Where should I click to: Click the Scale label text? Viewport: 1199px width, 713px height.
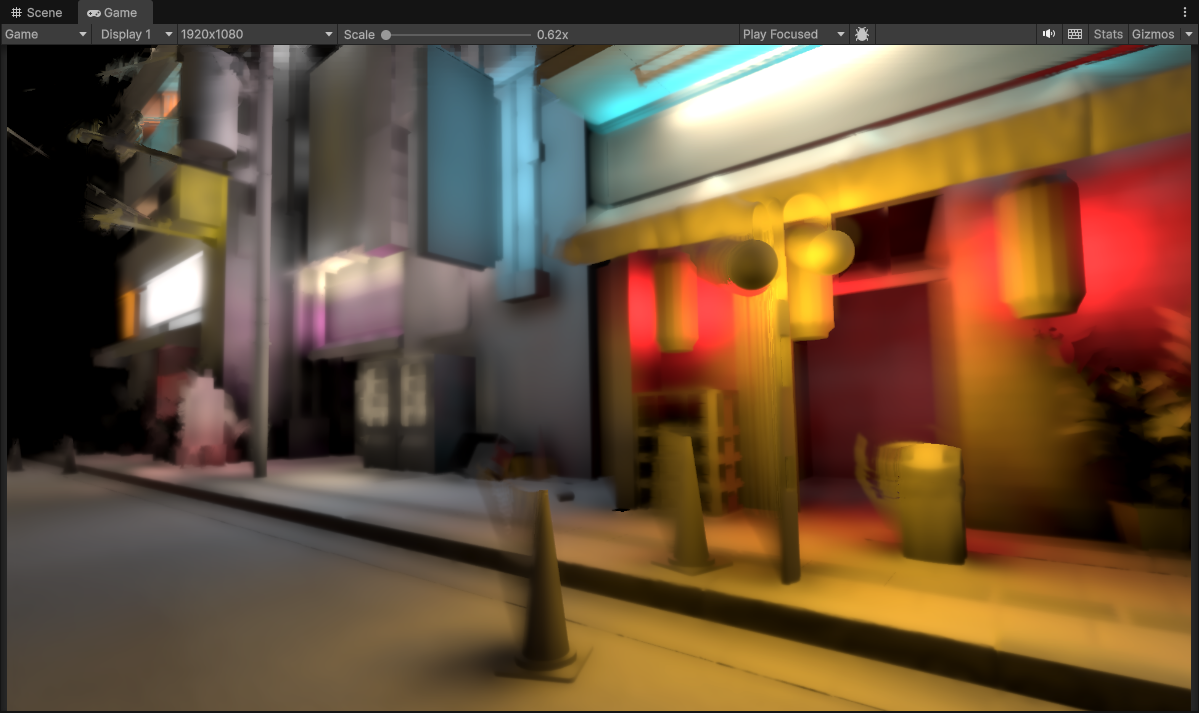click(x=359, y=35)
